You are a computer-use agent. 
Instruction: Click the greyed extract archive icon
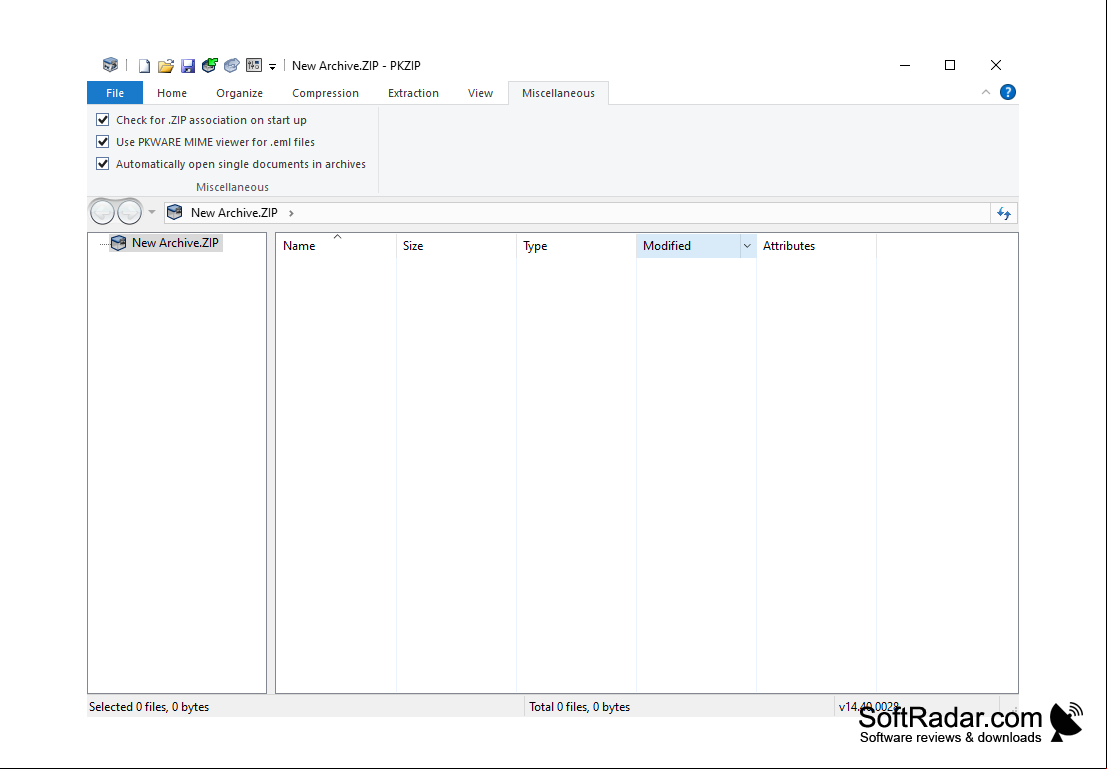point(232,66)
